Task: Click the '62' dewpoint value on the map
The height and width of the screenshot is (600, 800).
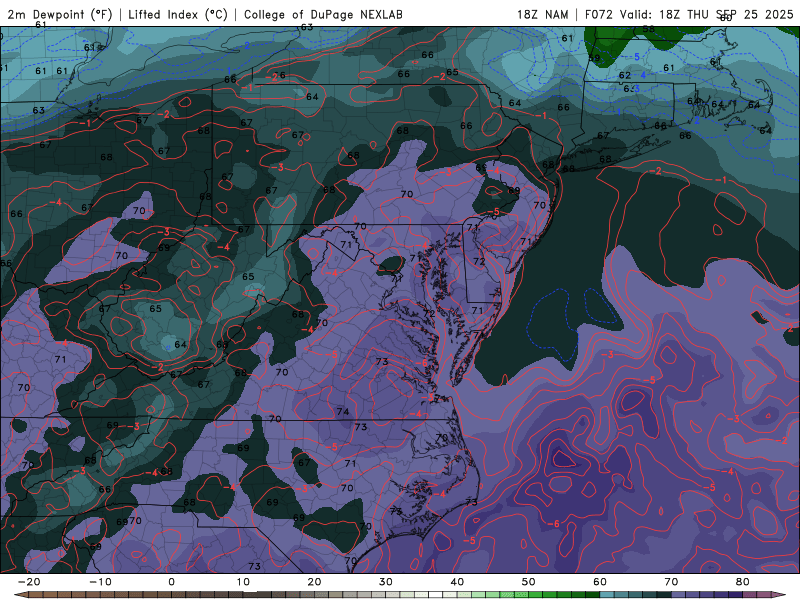Action: point(624,76)
